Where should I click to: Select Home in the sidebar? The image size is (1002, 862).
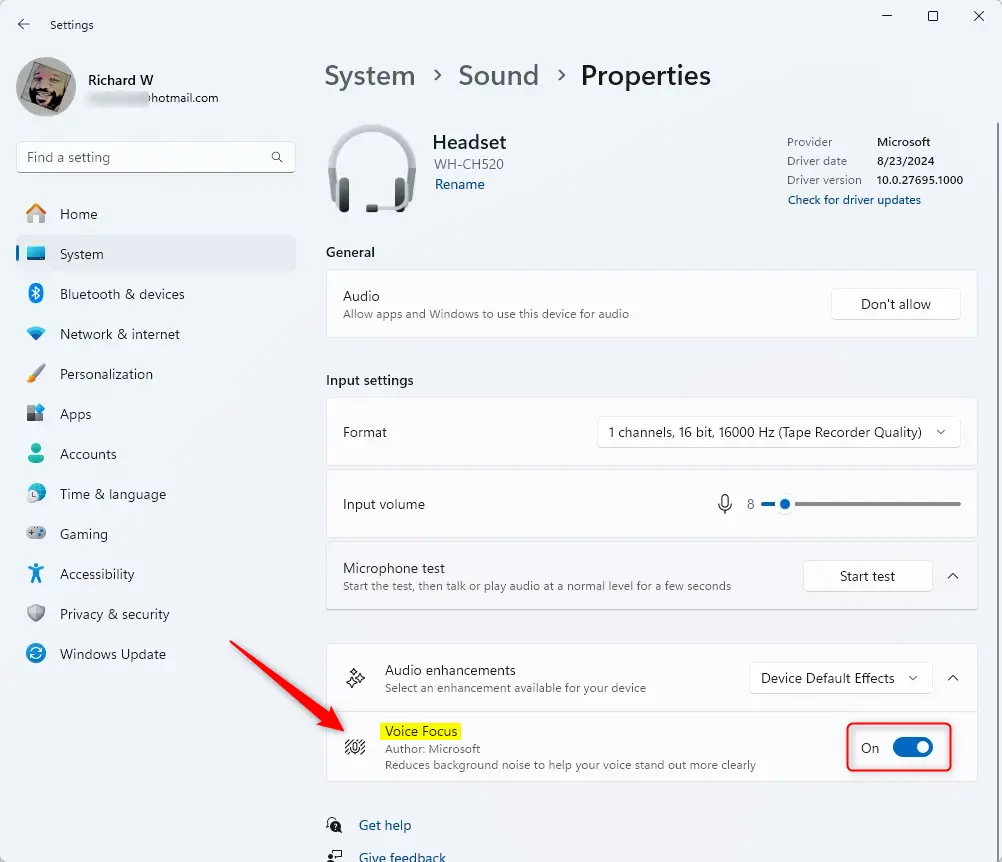80,214
